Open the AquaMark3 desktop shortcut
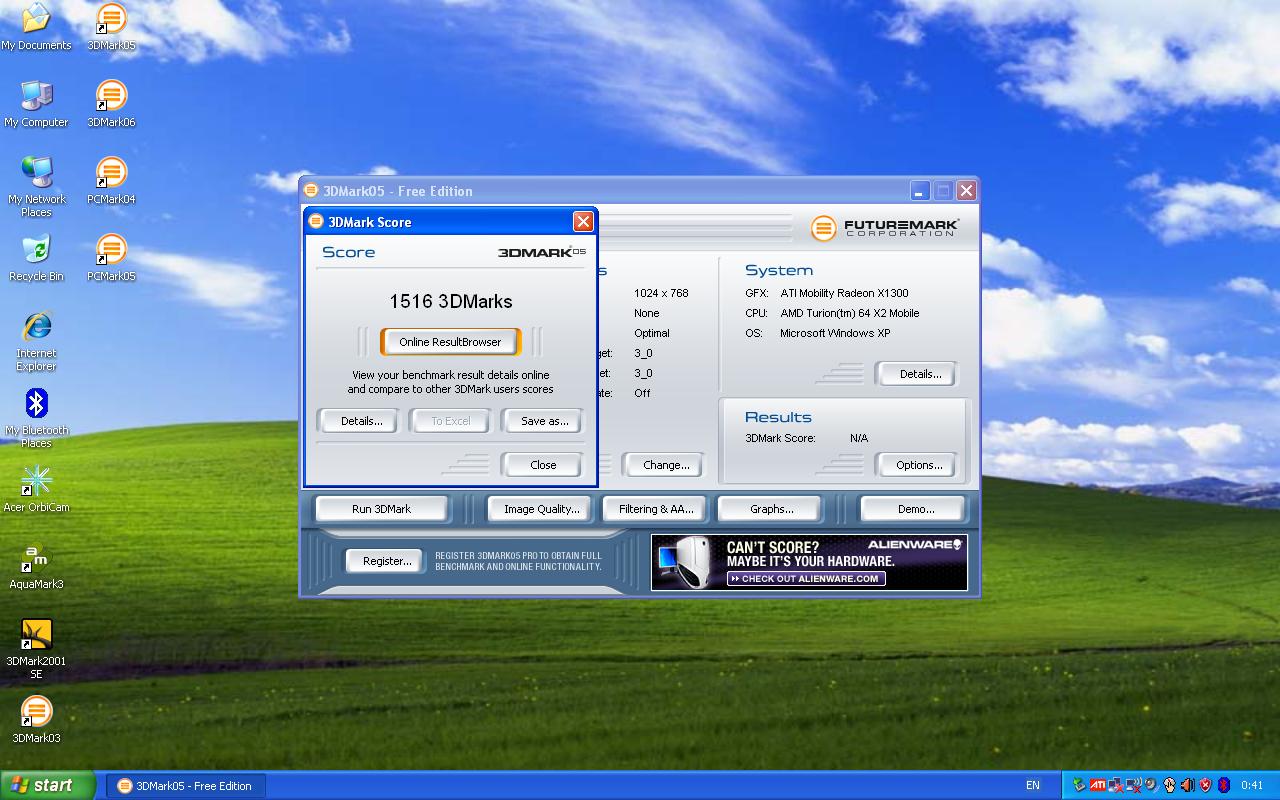The image size is (1280, 800). [36, 566]
